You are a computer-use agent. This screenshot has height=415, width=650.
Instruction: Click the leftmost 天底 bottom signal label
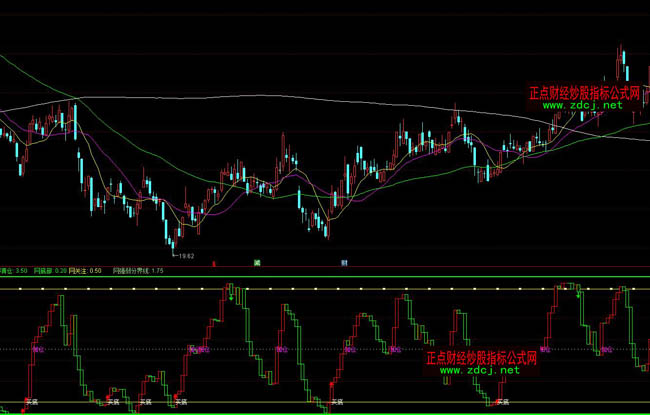32,401
